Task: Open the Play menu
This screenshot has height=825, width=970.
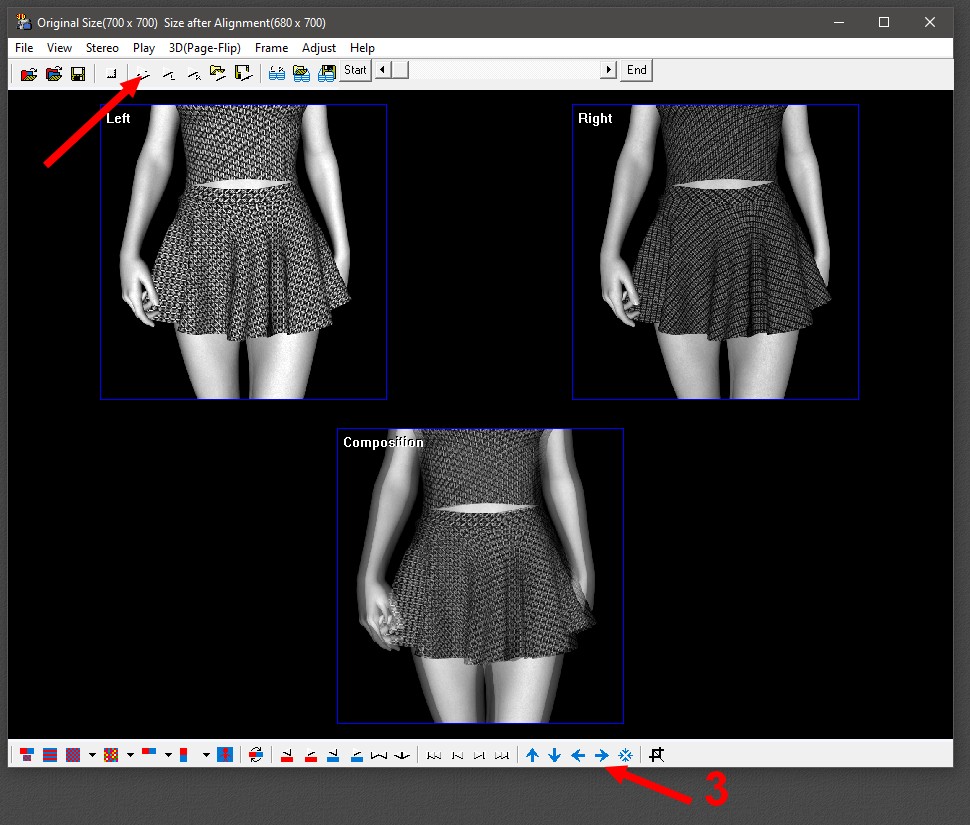Action: [144, 48]
